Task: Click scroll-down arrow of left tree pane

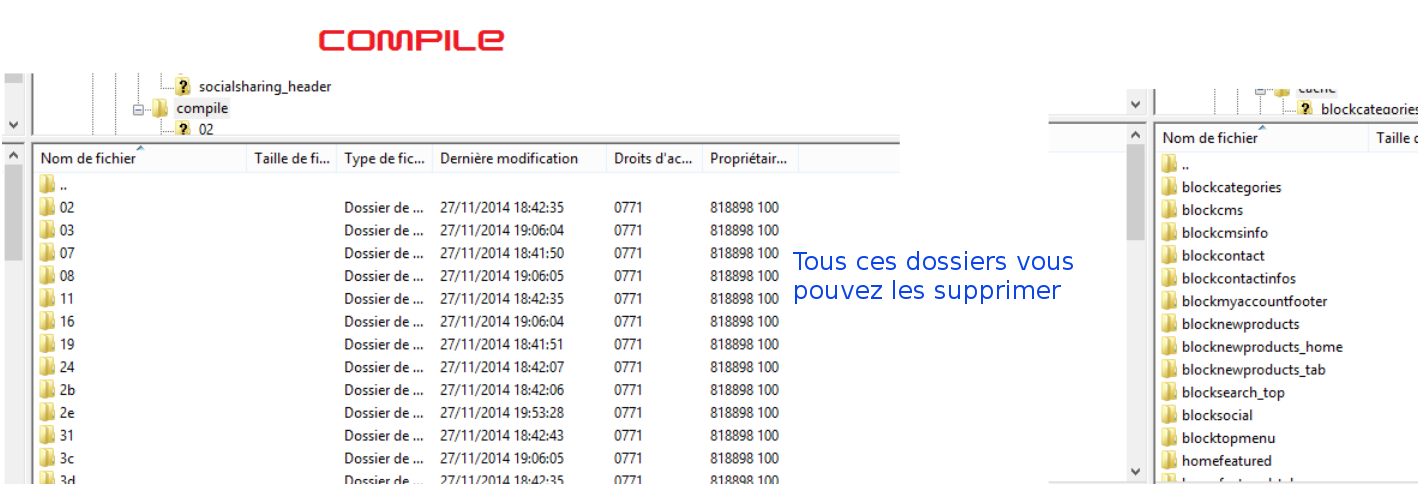Action: coord(13,125)
